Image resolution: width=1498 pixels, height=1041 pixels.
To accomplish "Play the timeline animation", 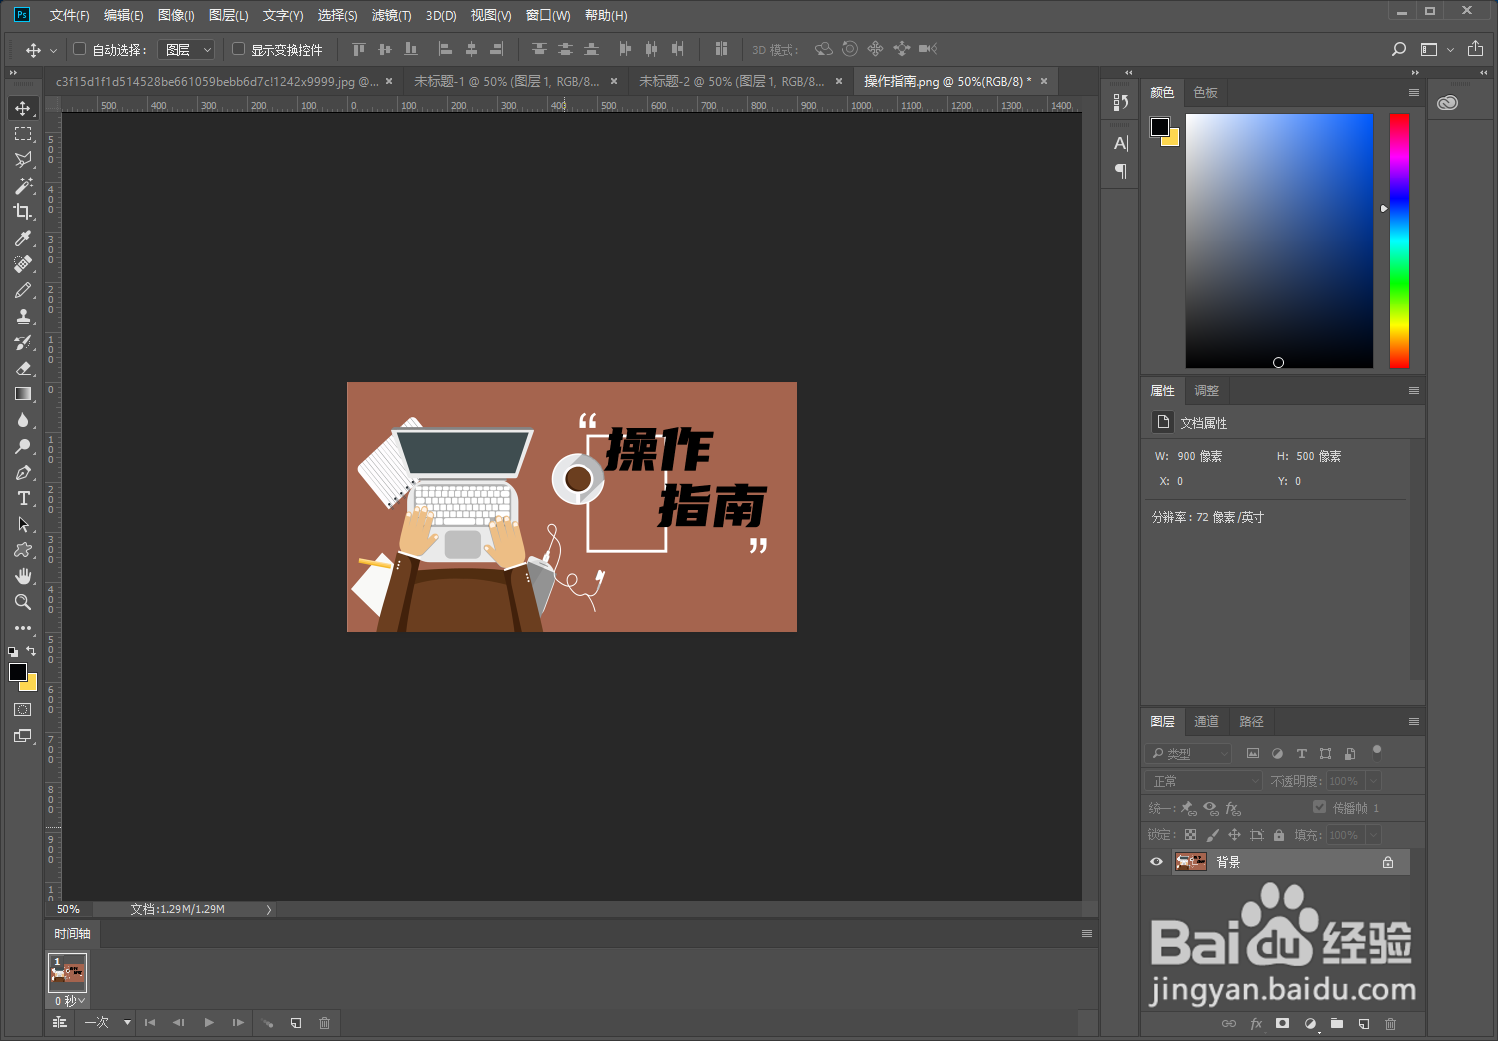I will pyautogui.click(x=209, y=1022).
